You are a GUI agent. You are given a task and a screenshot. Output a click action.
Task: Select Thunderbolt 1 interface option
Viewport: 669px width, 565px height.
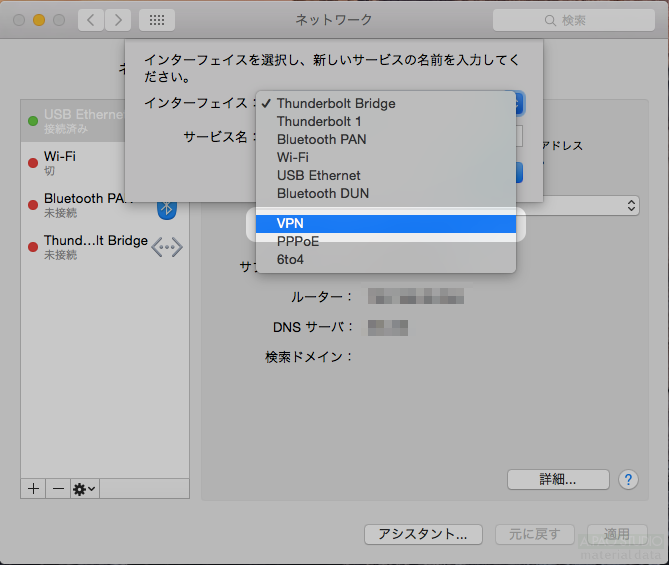(x=386, y=122)
